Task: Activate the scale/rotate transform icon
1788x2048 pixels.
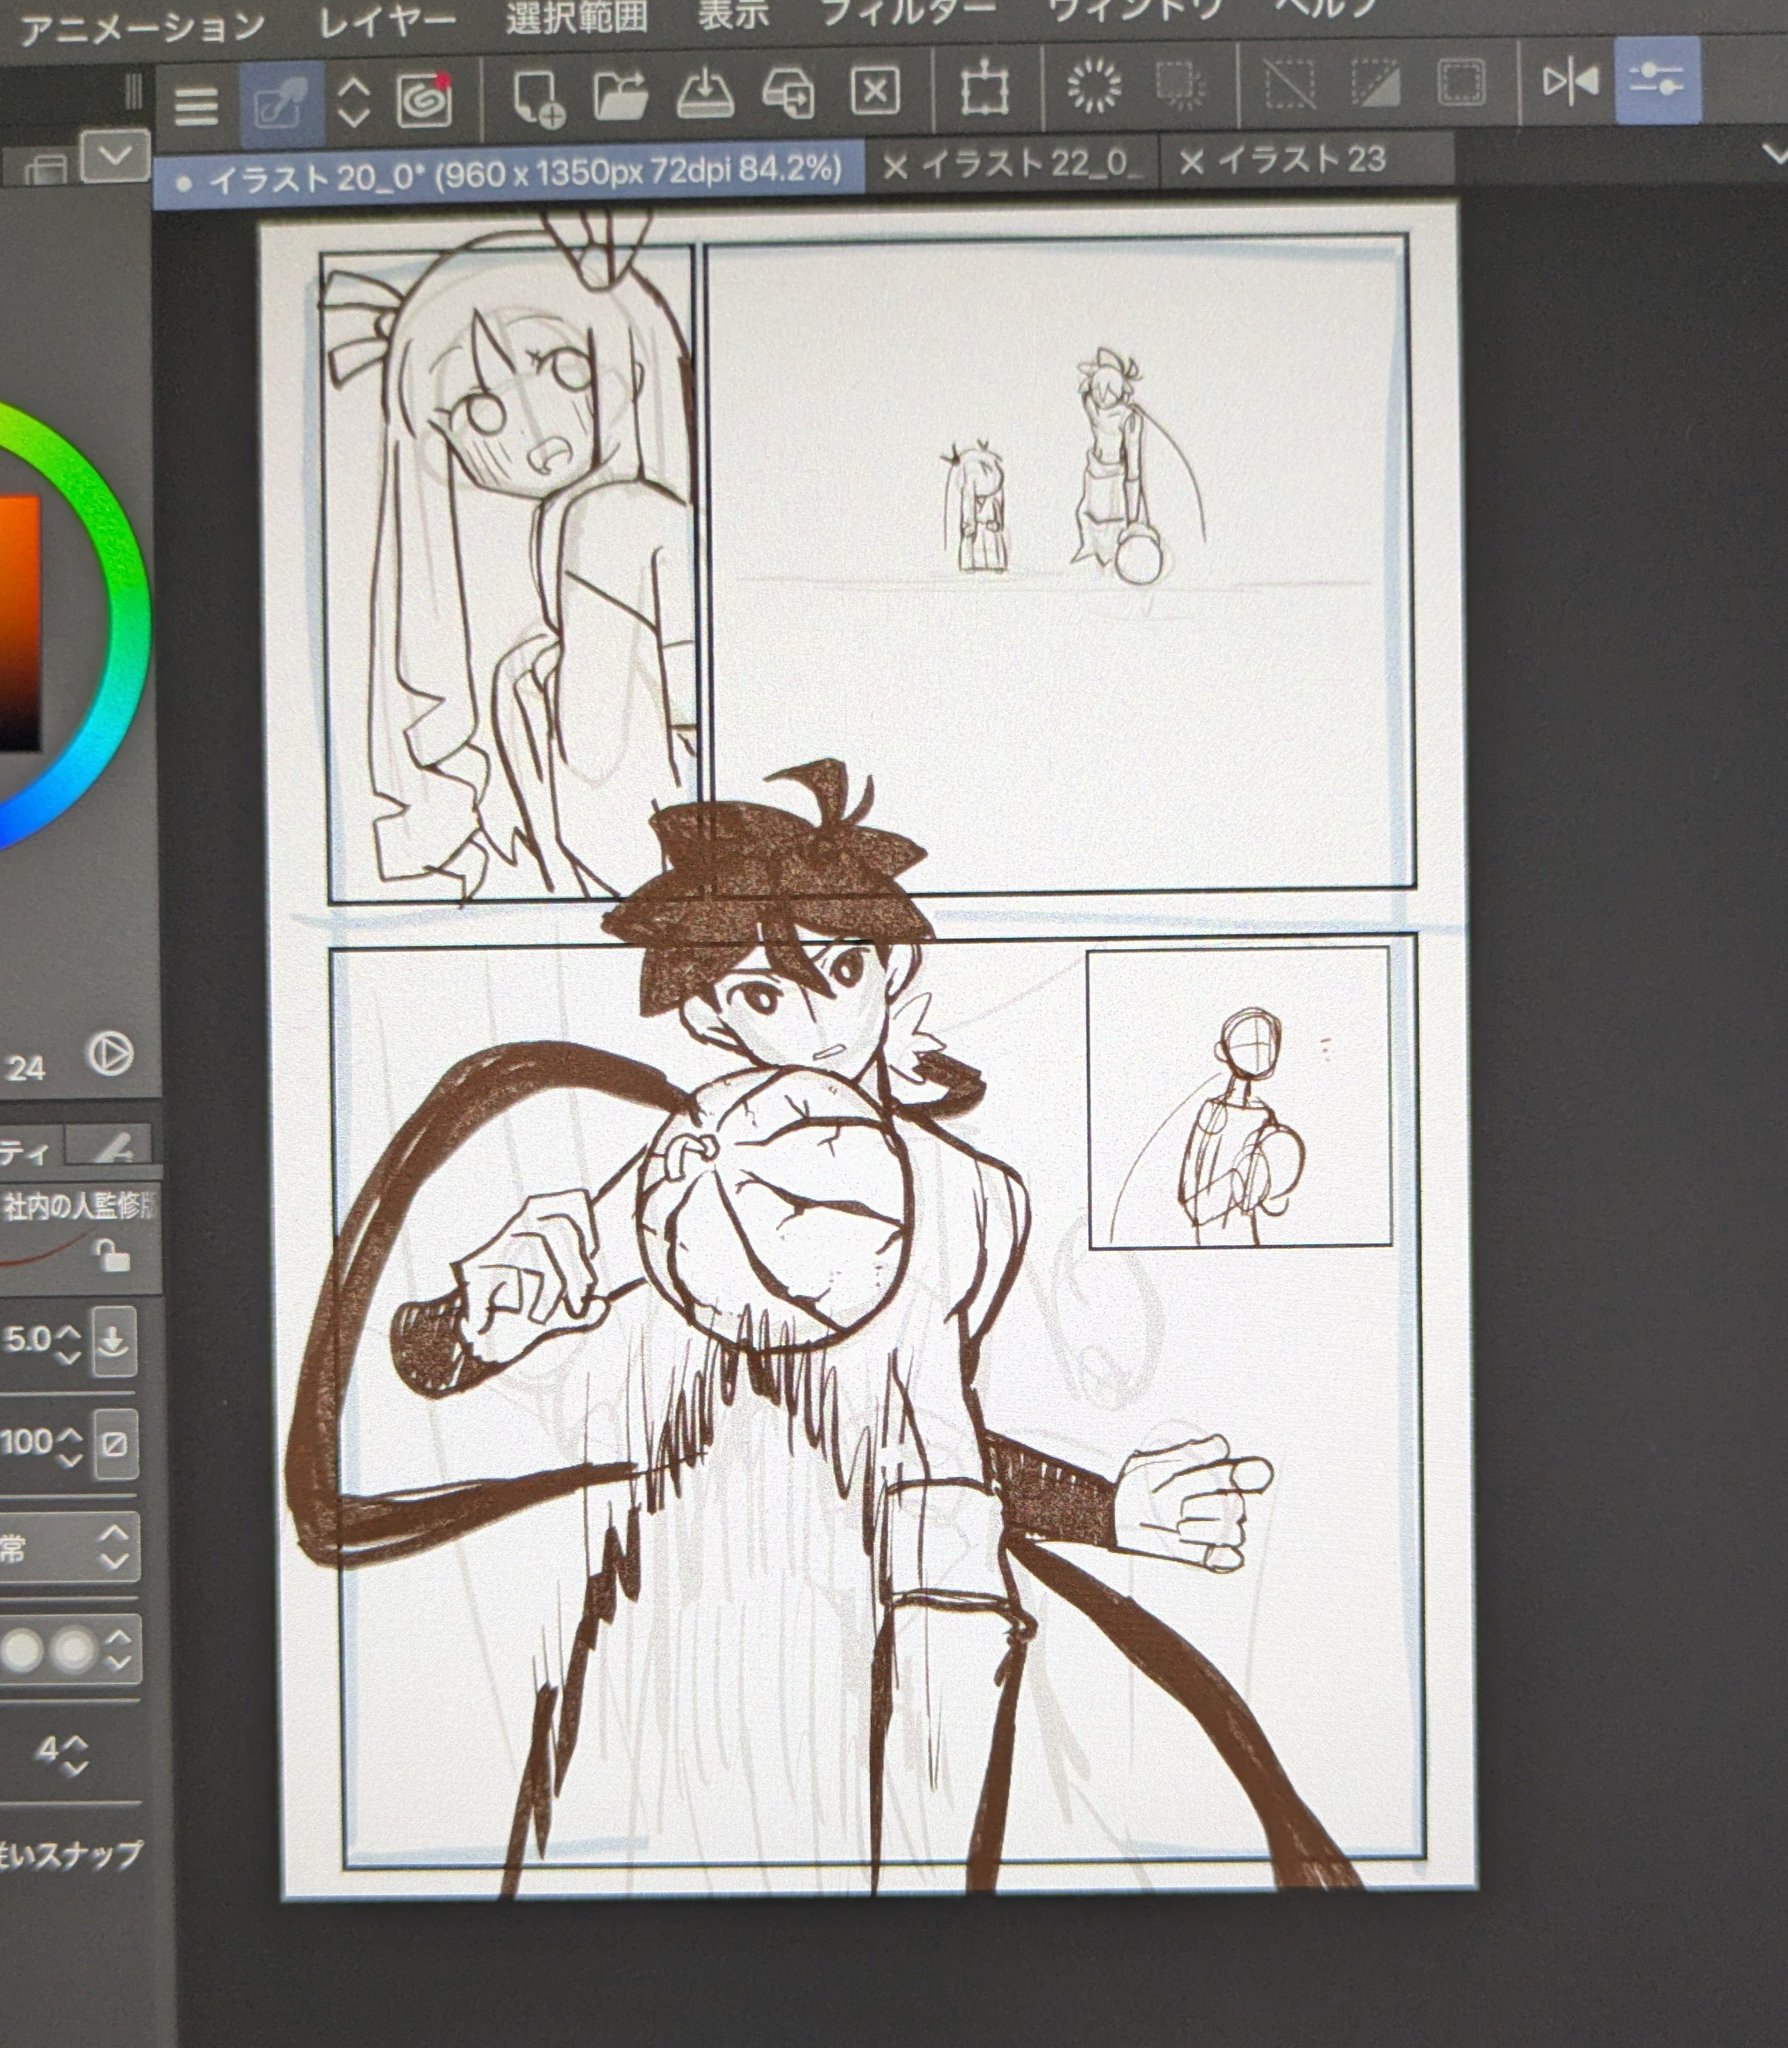Action: click(x=987, y=90)
